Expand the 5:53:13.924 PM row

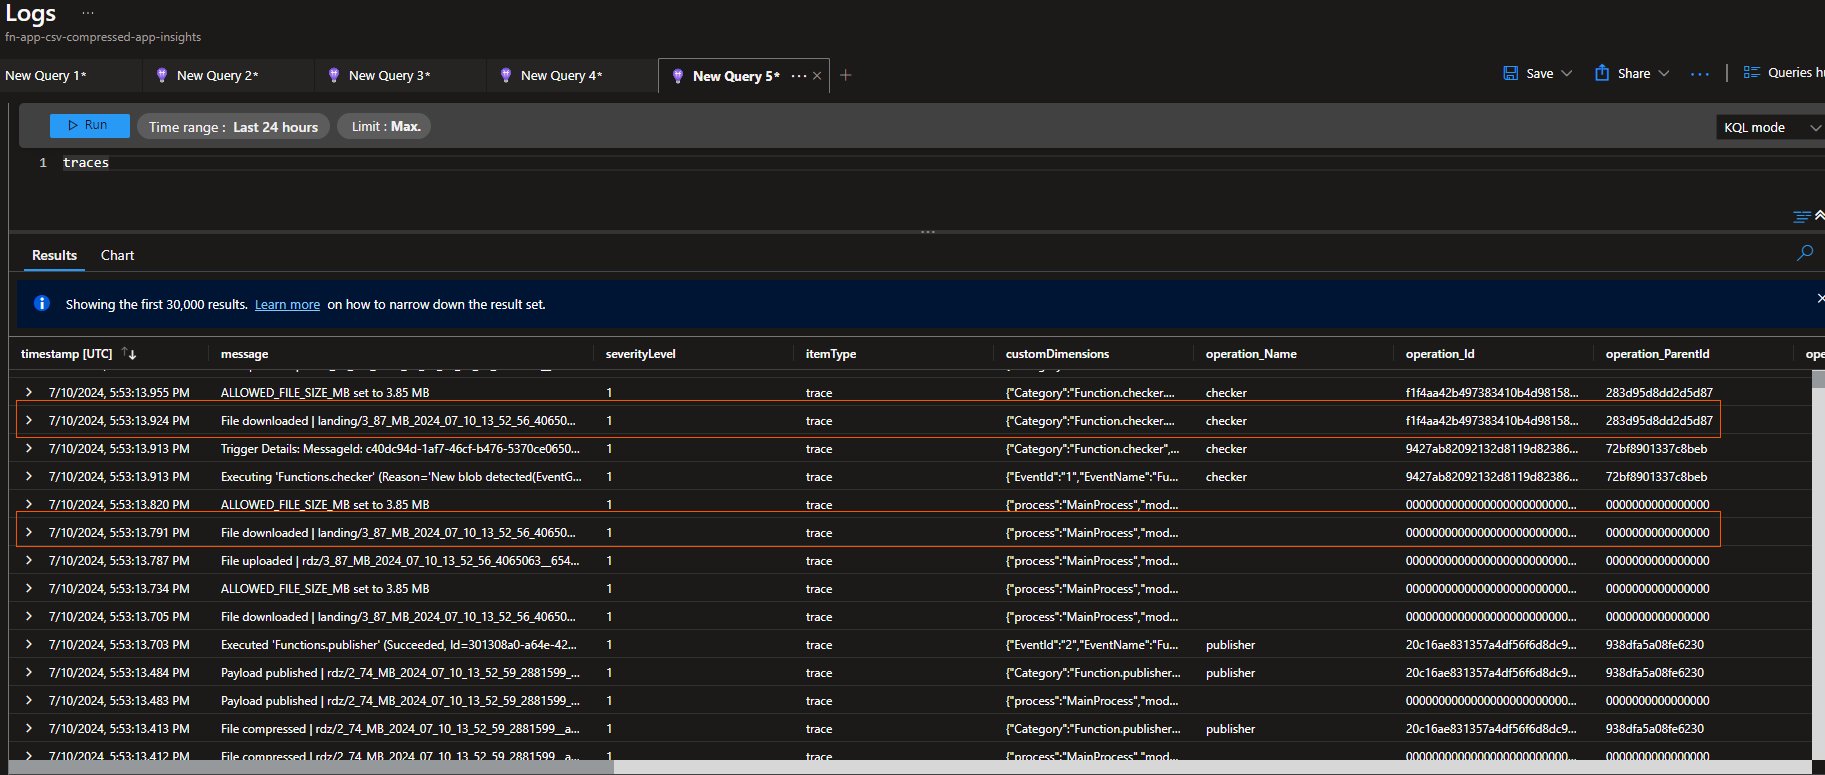[x=29, y=420]
